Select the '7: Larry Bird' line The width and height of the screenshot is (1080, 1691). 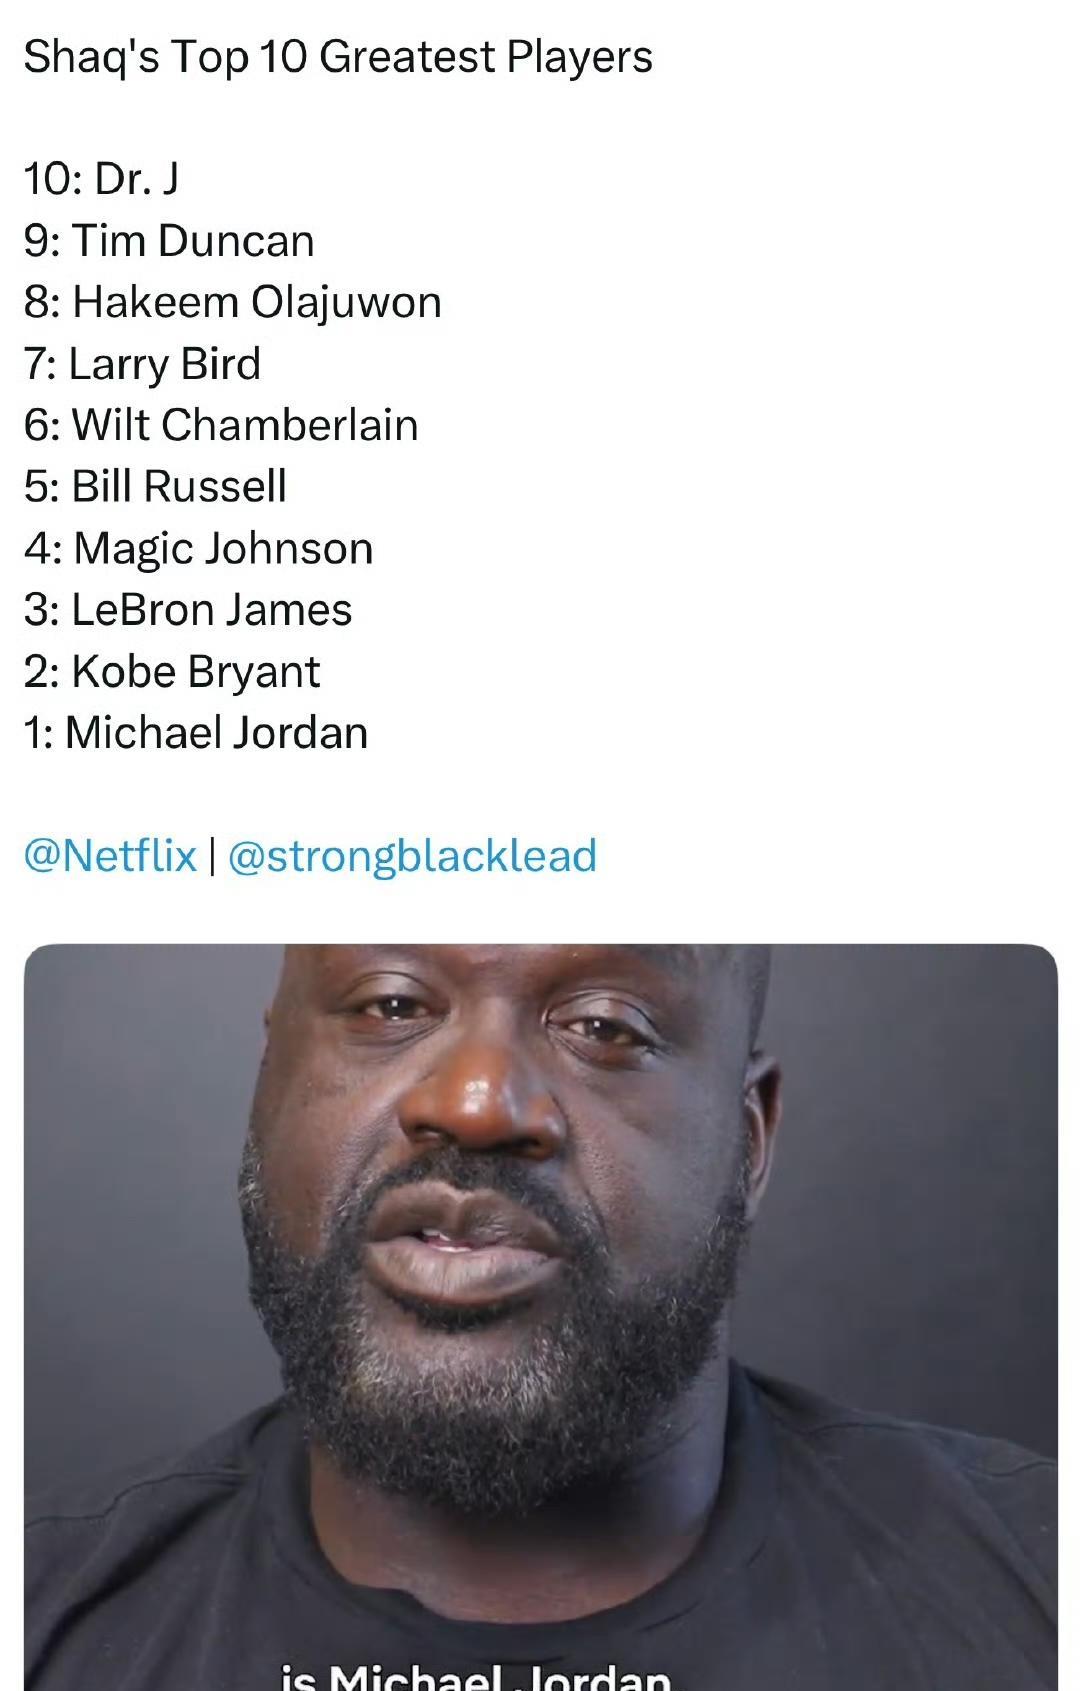pyautogui.click(x=142, y=365)
